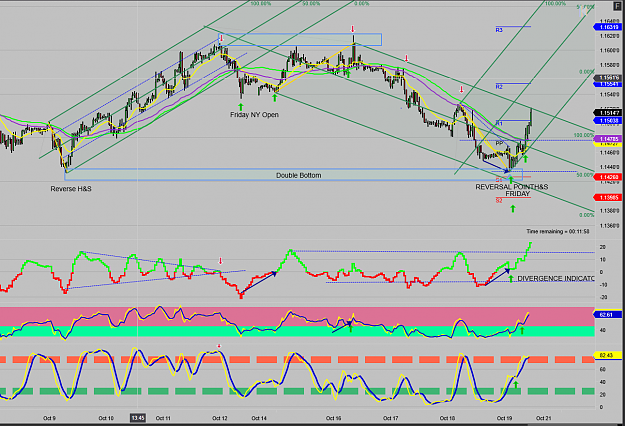625x426 pixels.
Task: Select the black 1.15147 current price label
Action: pyautogui.click(x=609, y=113)
